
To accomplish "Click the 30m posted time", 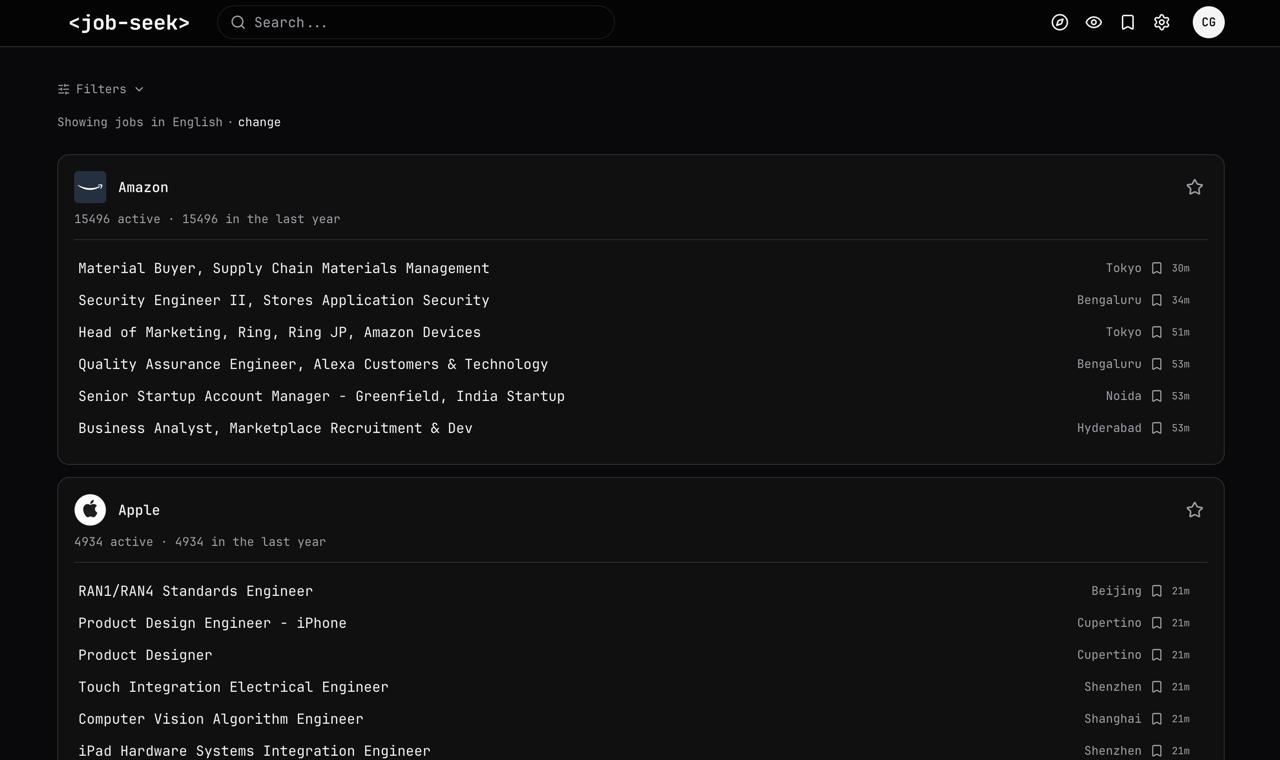I will pyautogui.click(x=1181, y=268).
